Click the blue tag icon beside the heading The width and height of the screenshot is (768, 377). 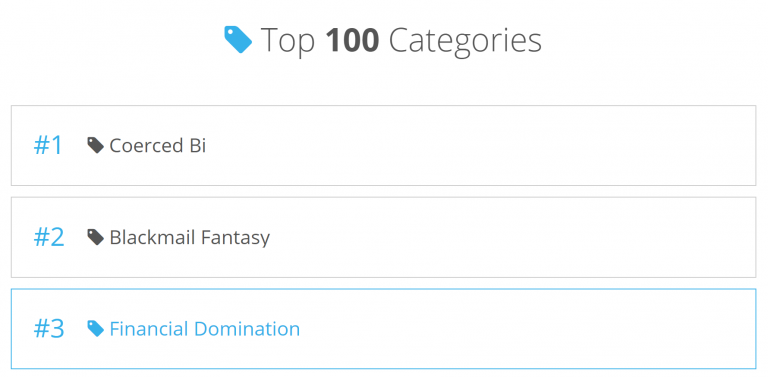[x=238, y=40]
